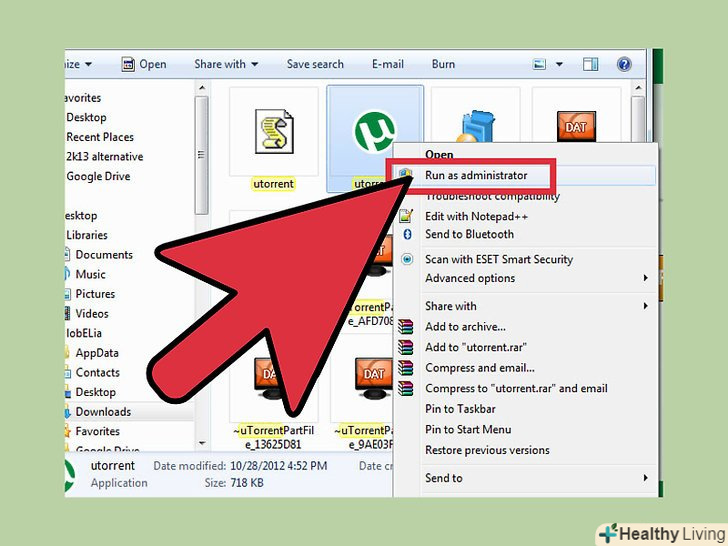This screenshot has width=728, height=546.
Task: Click the Bluetooth icon in context menu
Action: [407, 234]
